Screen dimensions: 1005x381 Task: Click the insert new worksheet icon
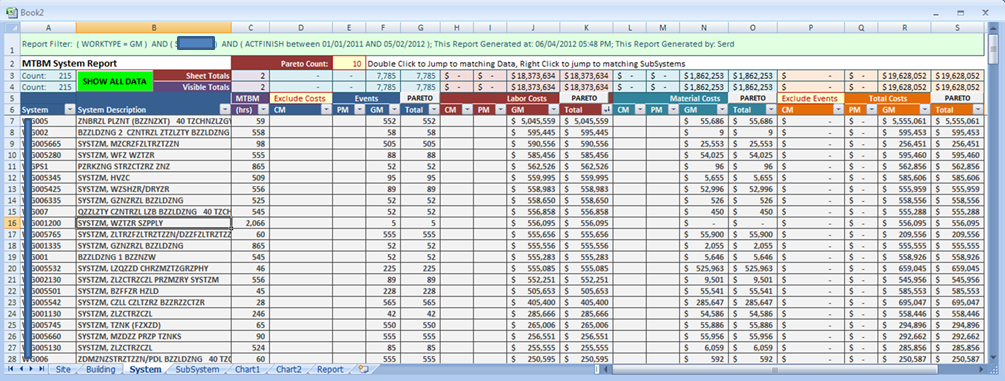(363, 369)
